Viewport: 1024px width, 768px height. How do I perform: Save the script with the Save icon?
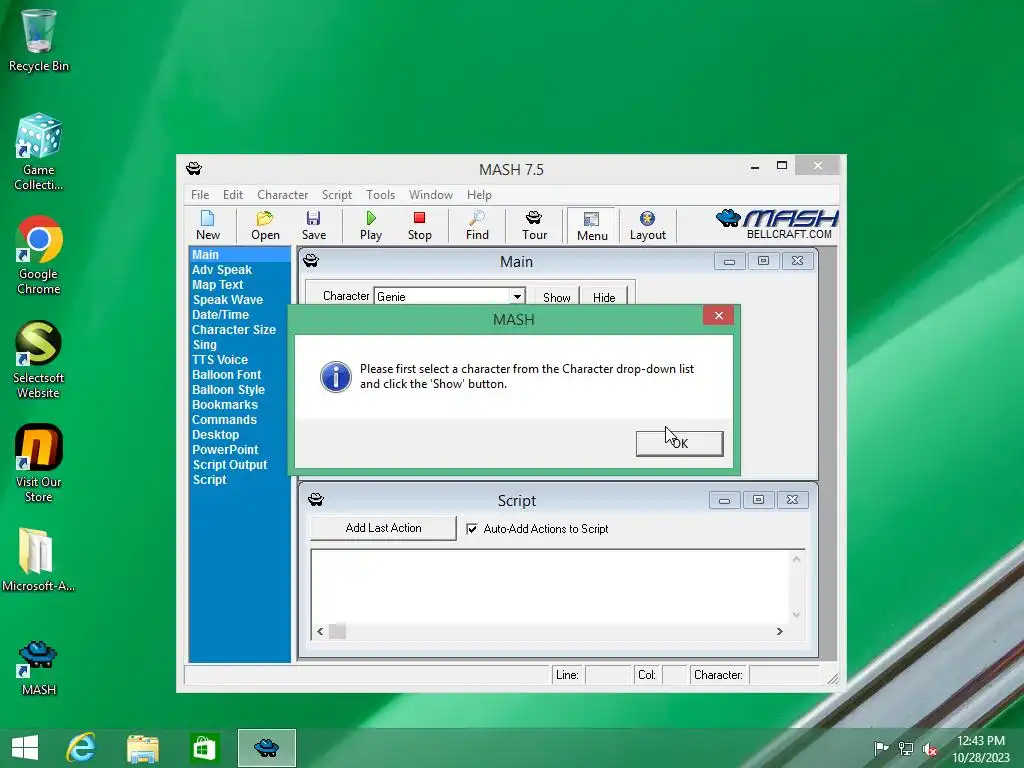[x=313, y=225]
